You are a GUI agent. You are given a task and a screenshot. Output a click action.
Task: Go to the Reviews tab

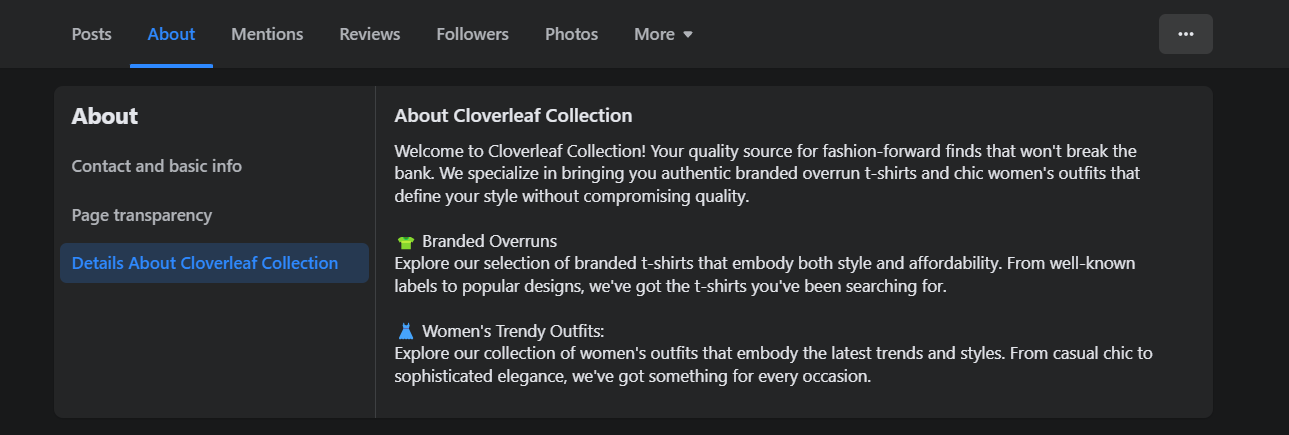(370, 34)
